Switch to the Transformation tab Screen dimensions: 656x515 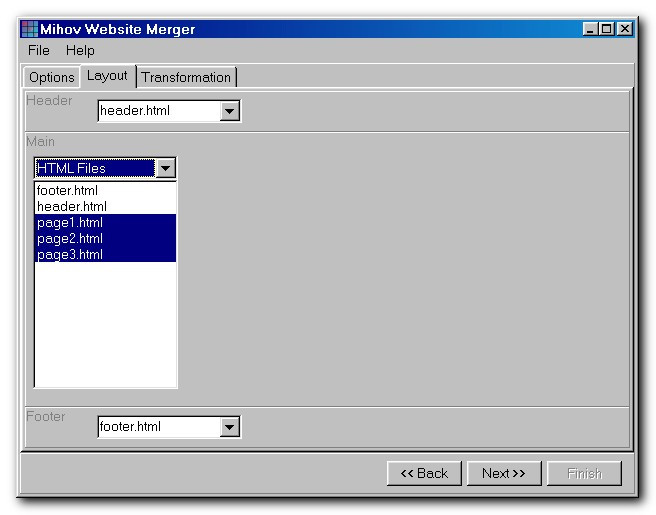coord(186,77)
